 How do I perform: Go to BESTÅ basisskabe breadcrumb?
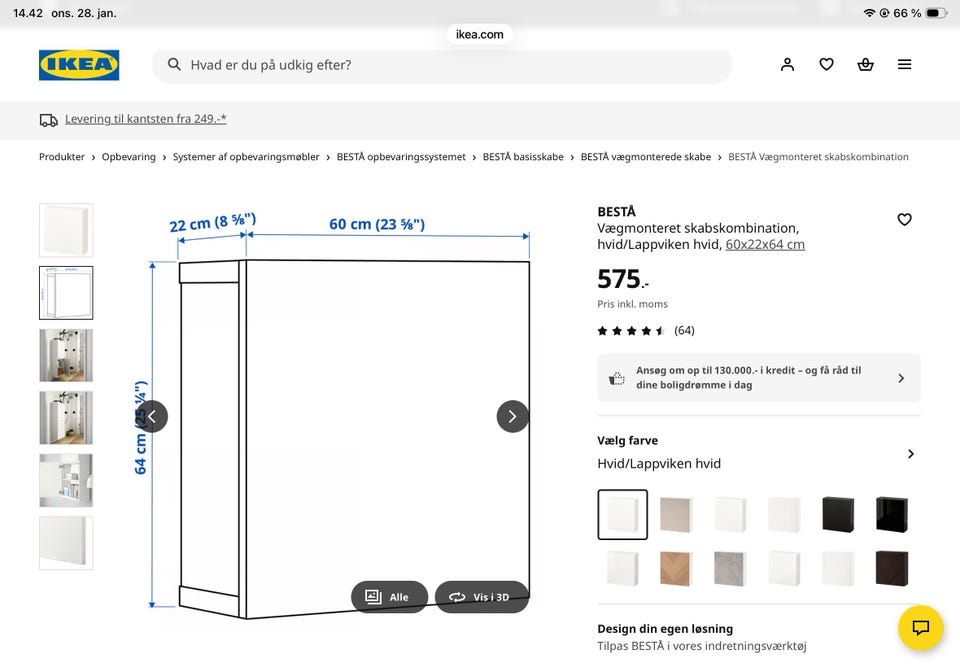point(523,157)
